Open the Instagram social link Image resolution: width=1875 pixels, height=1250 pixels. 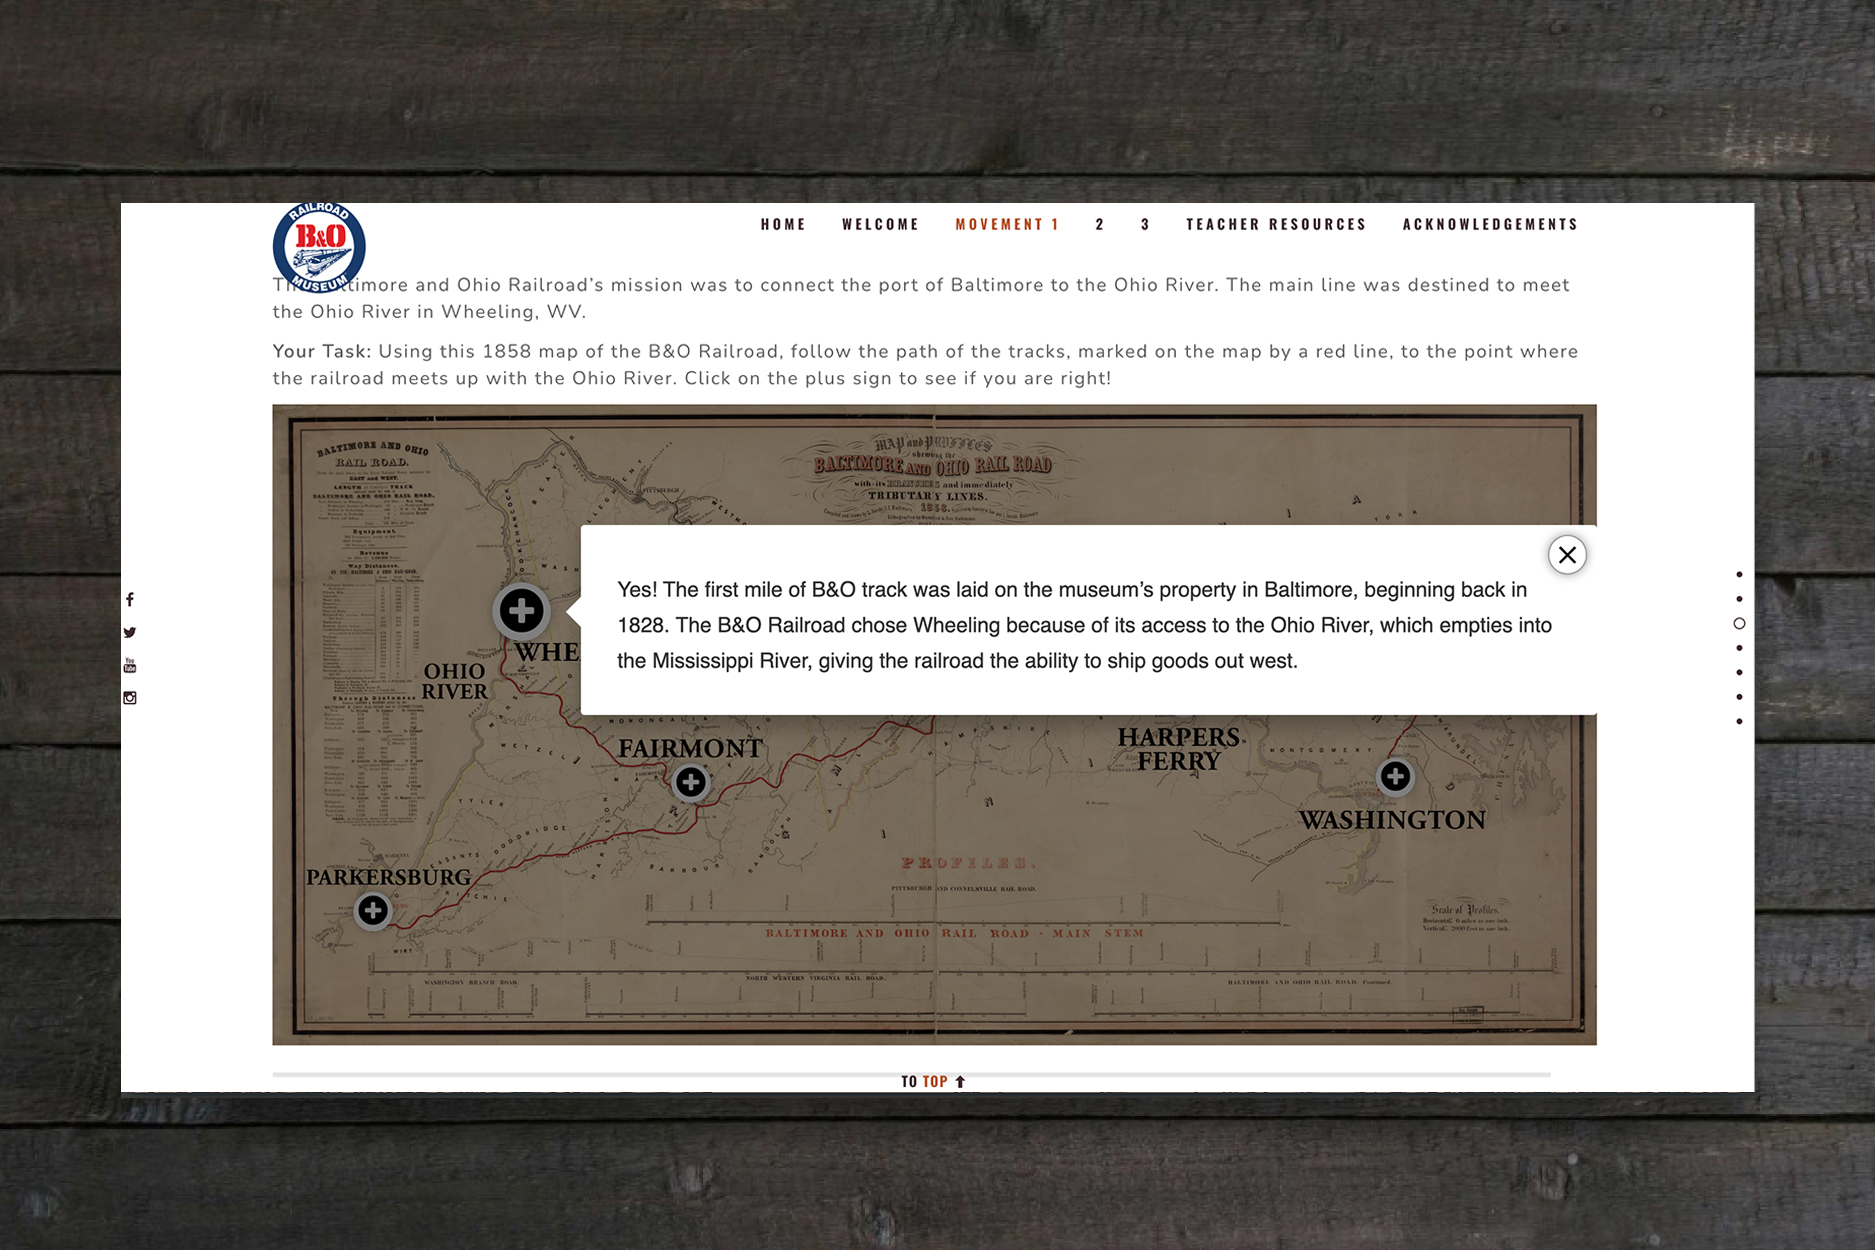click(129, 698)
